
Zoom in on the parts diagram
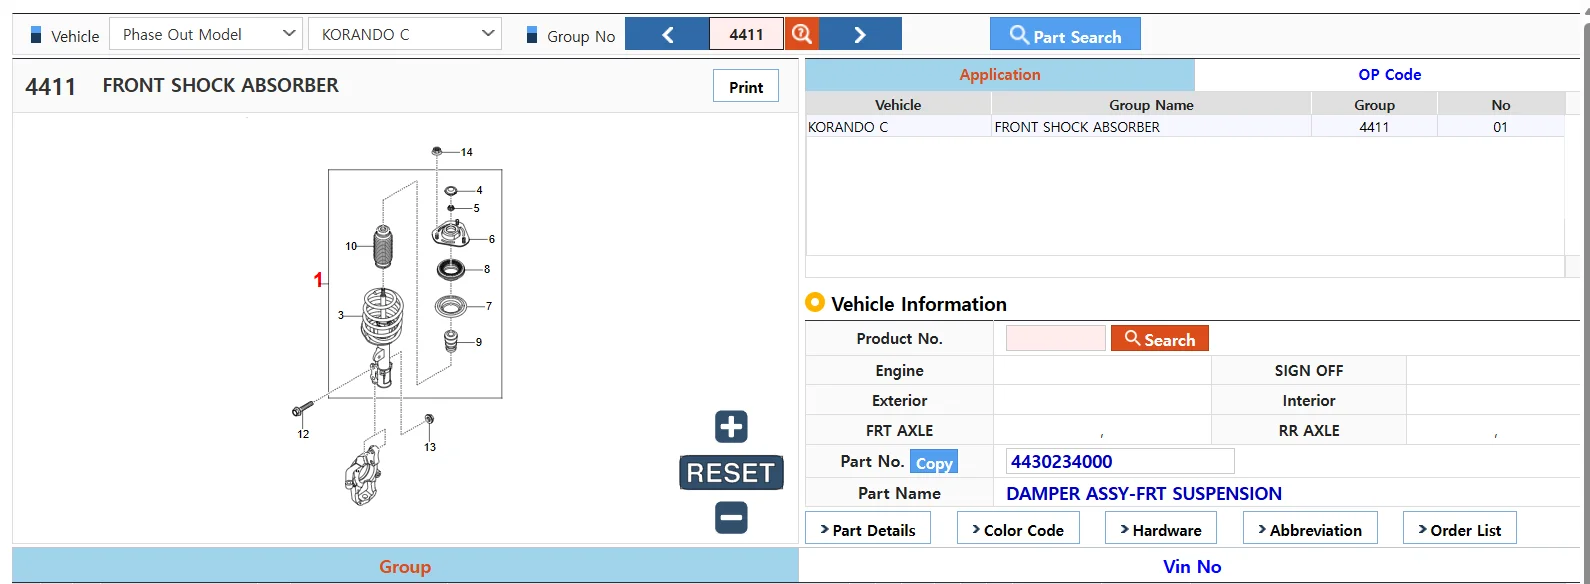click(x=731, y=427)
